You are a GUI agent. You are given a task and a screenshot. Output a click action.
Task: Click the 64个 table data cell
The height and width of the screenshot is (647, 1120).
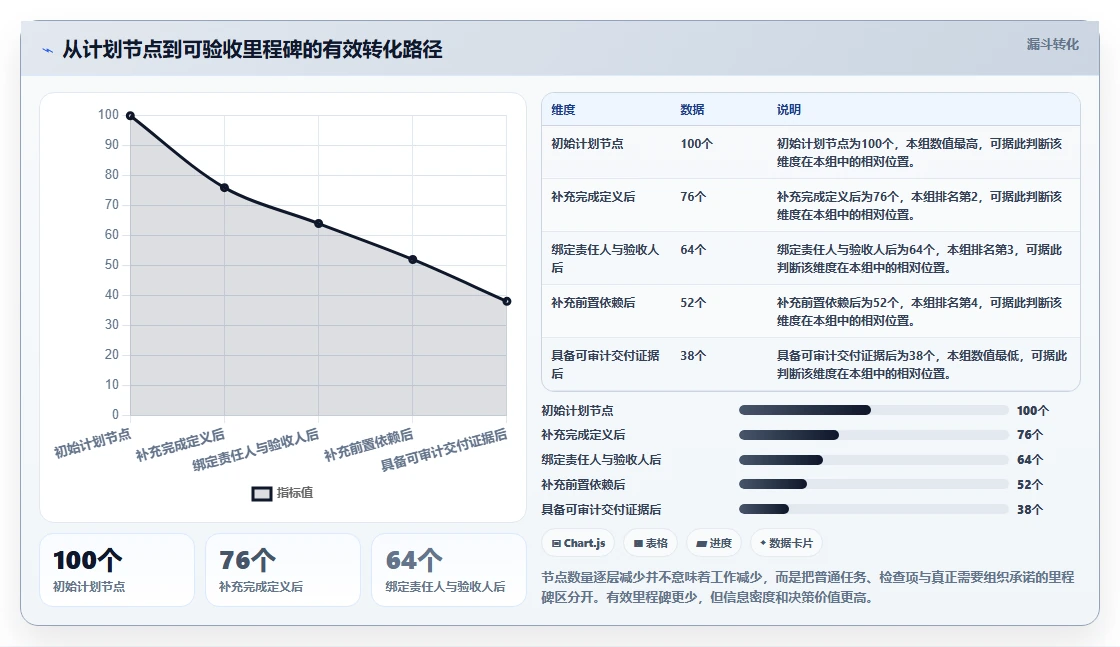tap(693, 250)
